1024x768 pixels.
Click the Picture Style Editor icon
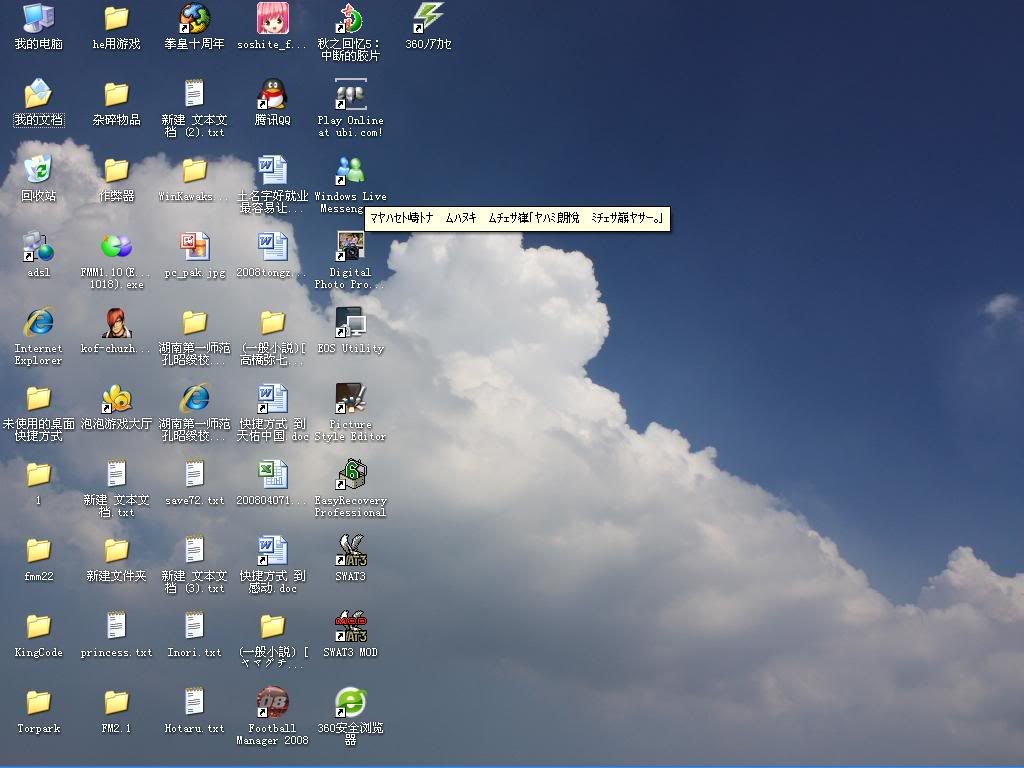(350, 399)
